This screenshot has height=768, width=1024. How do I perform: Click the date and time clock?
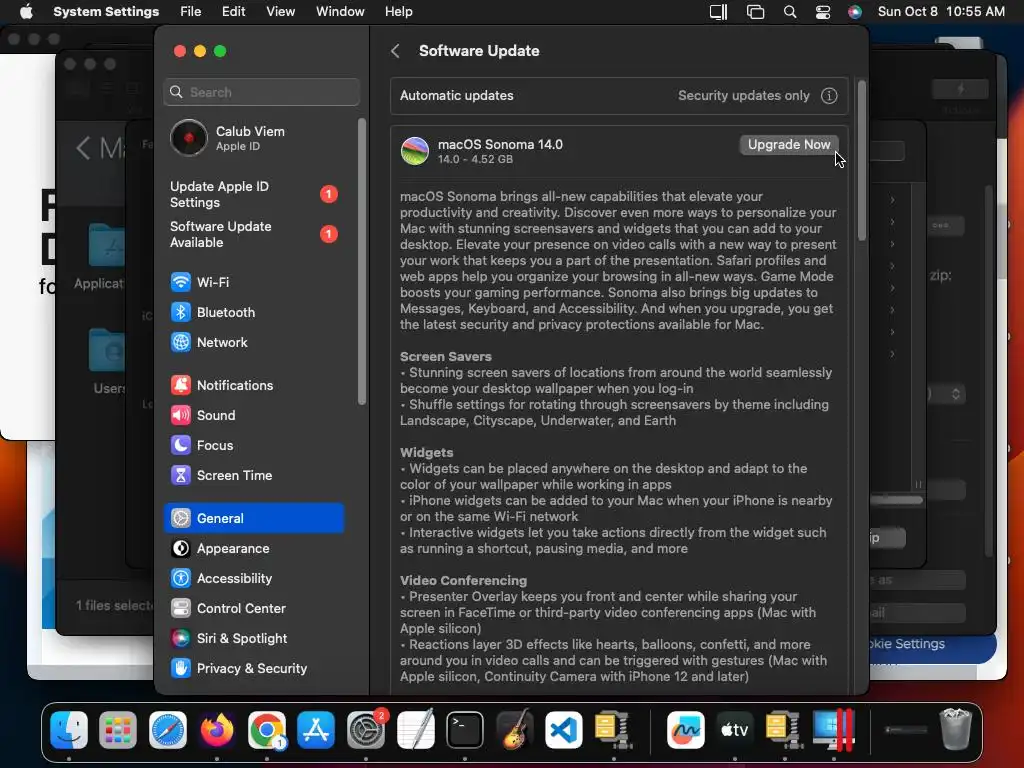(x=941, y=11)
